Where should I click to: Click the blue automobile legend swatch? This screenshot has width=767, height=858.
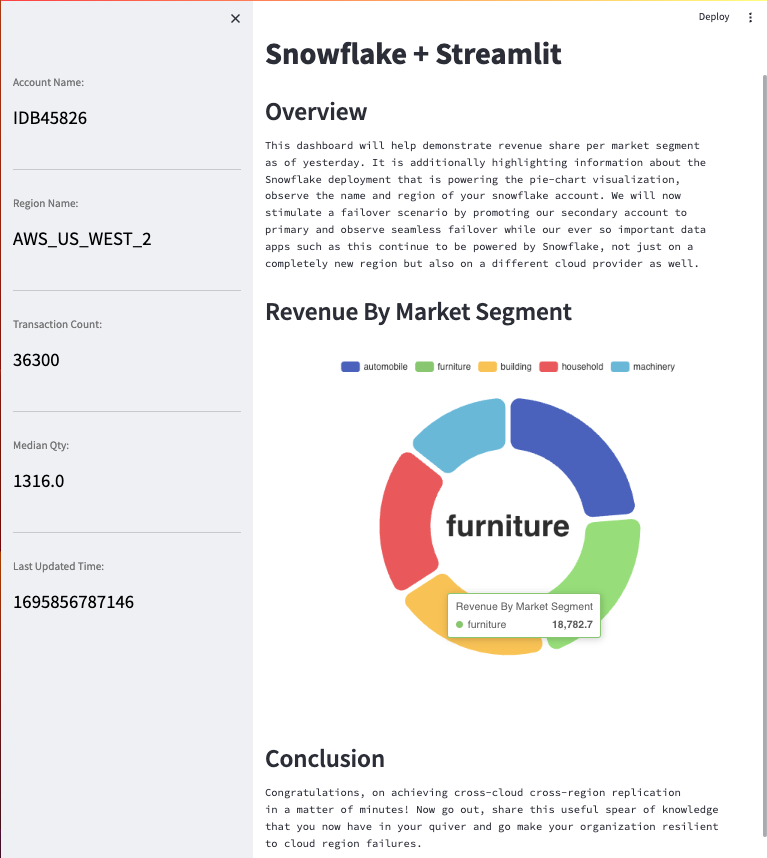pos(350,367)
